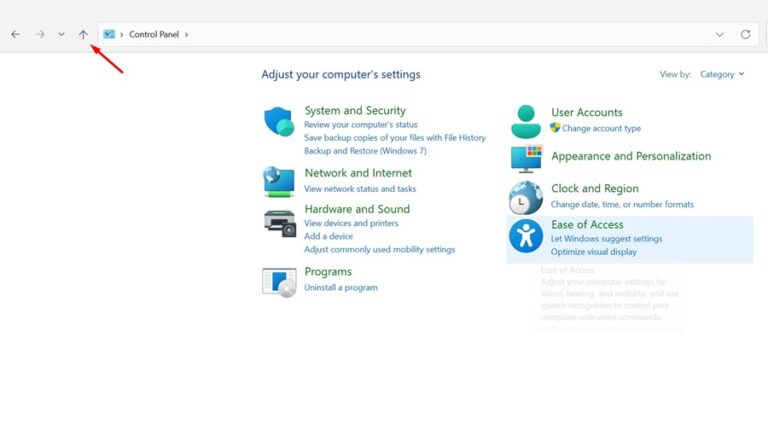
Task: Click the Control Panel icon in address bar
Action: (x=109, y=34)
